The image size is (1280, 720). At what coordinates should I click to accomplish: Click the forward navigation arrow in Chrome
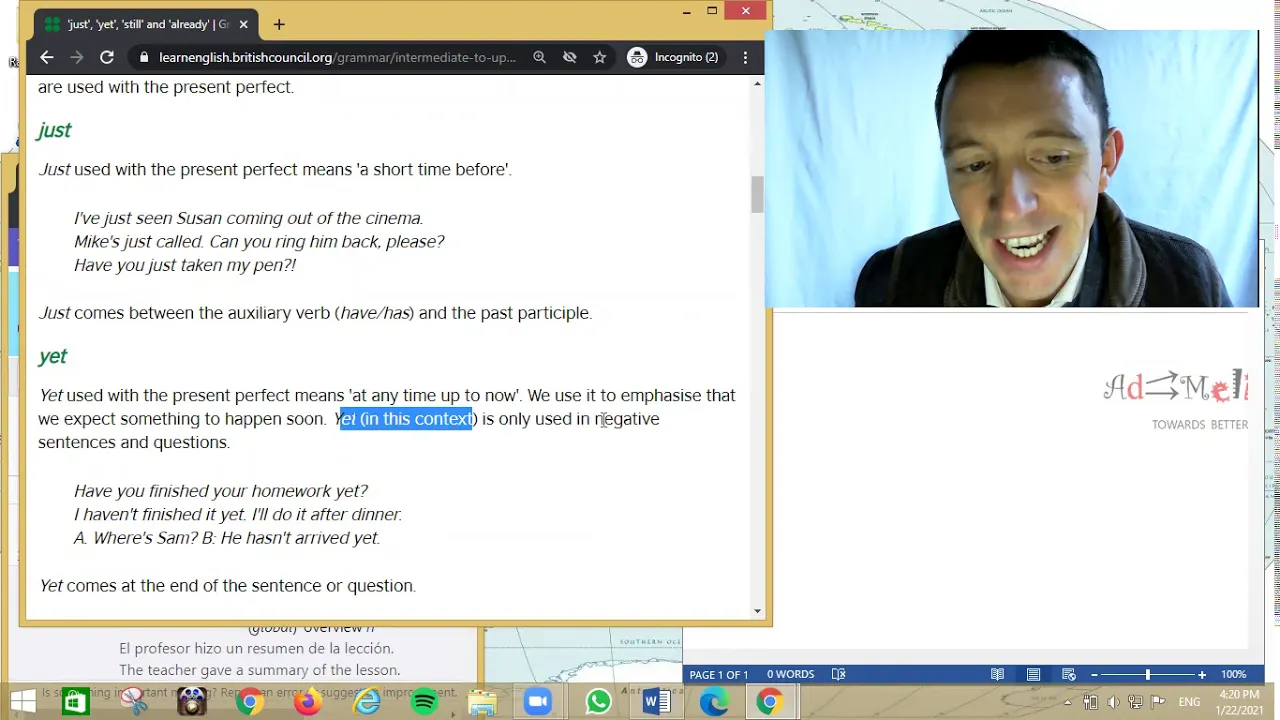click(76, 57)
